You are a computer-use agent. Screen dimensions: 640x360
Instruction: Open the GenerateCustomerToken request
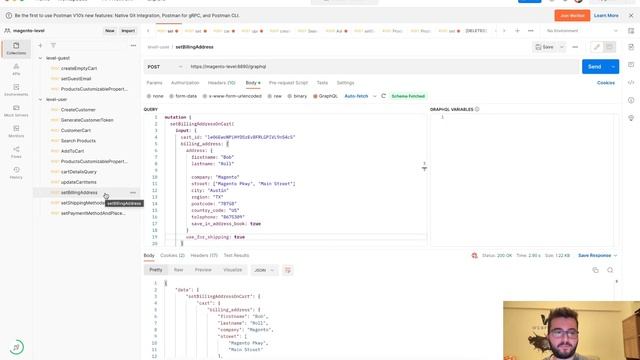[87, 120]
